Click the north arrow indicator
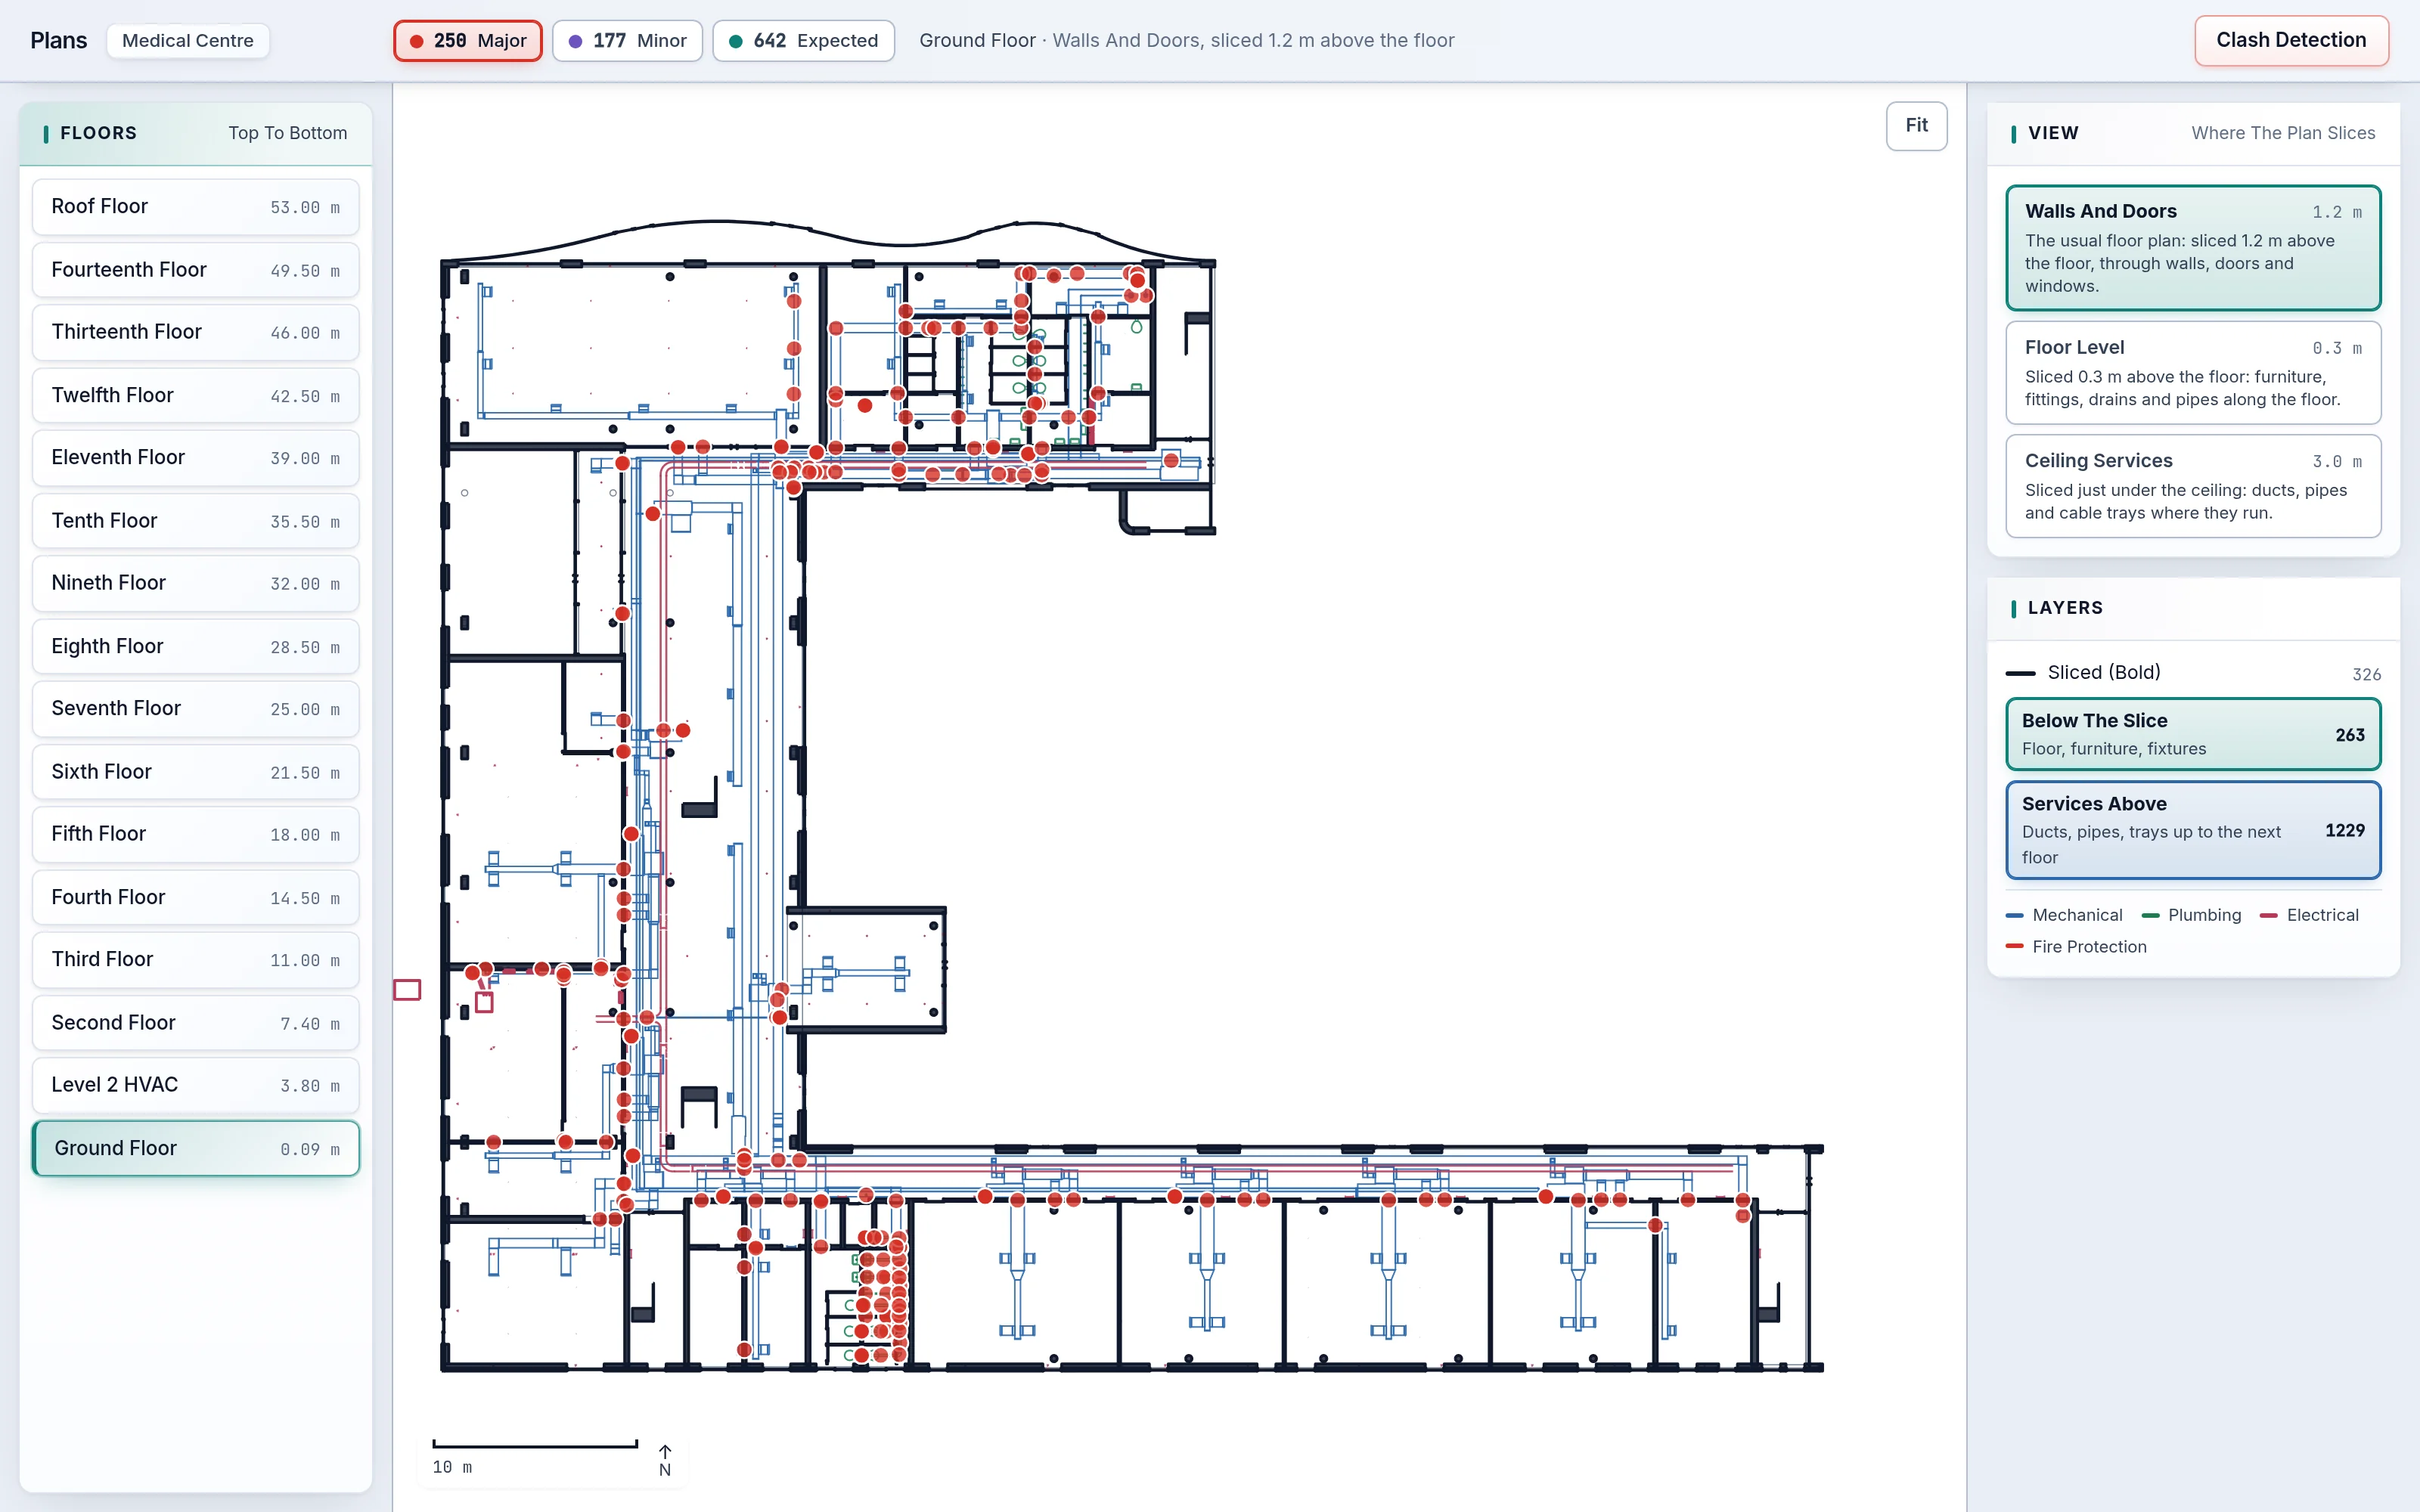 (x=665, y=1461)
